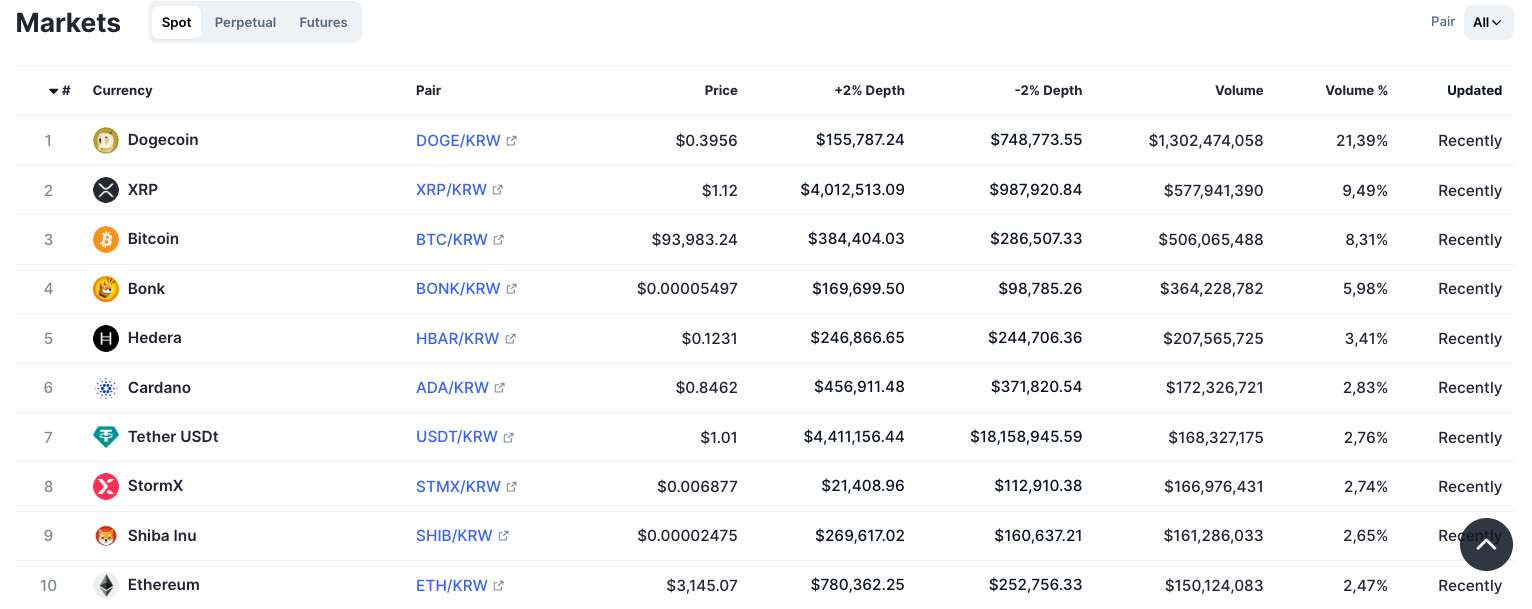Click the Ethereum diamond logo icon
This screenshot has width=1532, height=609.
pos(106,585)
